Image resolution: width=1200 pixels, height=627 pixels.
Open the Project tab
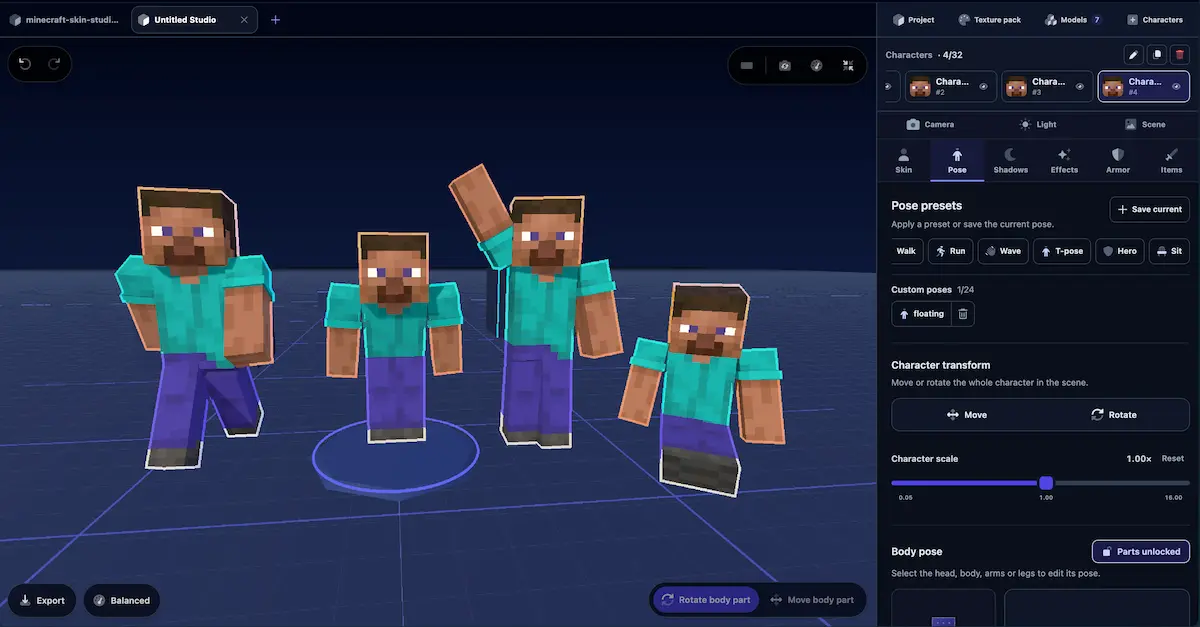tap(913, 20)
